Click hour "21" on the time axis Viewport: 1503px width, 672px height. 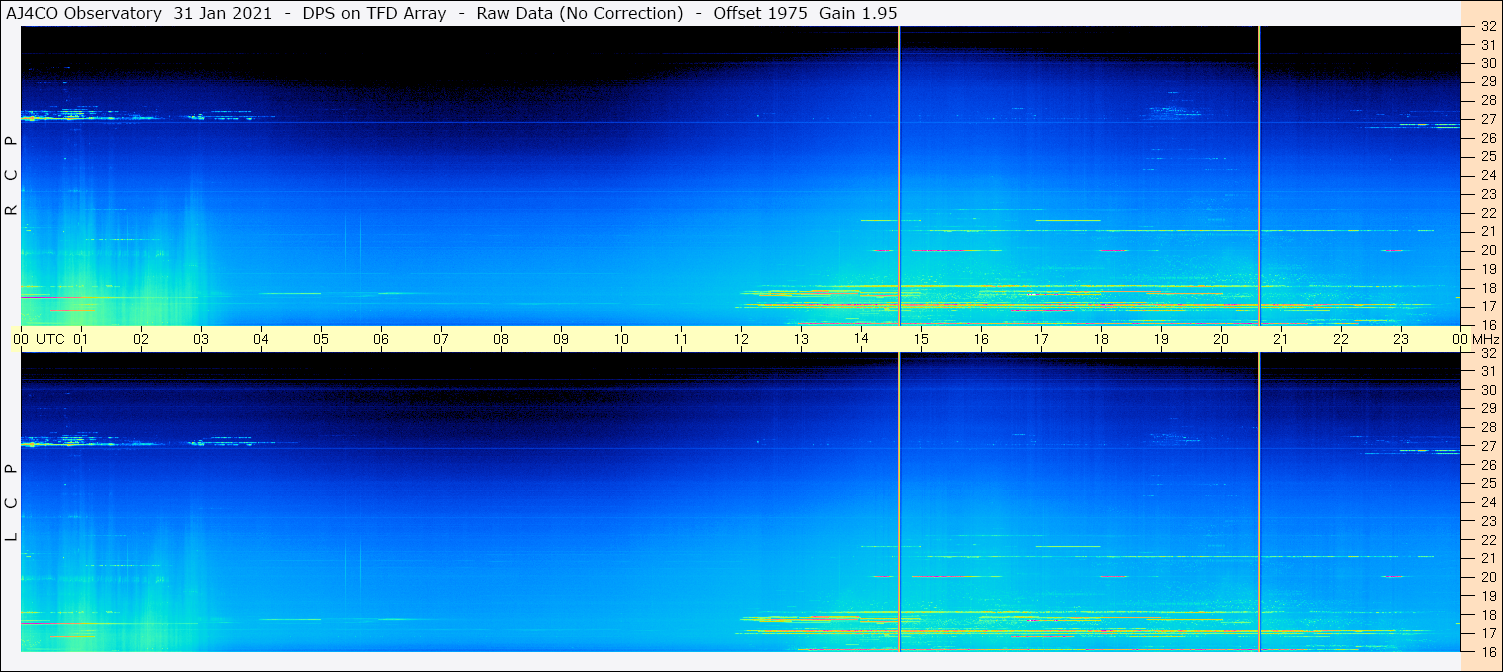[1281, 339]
